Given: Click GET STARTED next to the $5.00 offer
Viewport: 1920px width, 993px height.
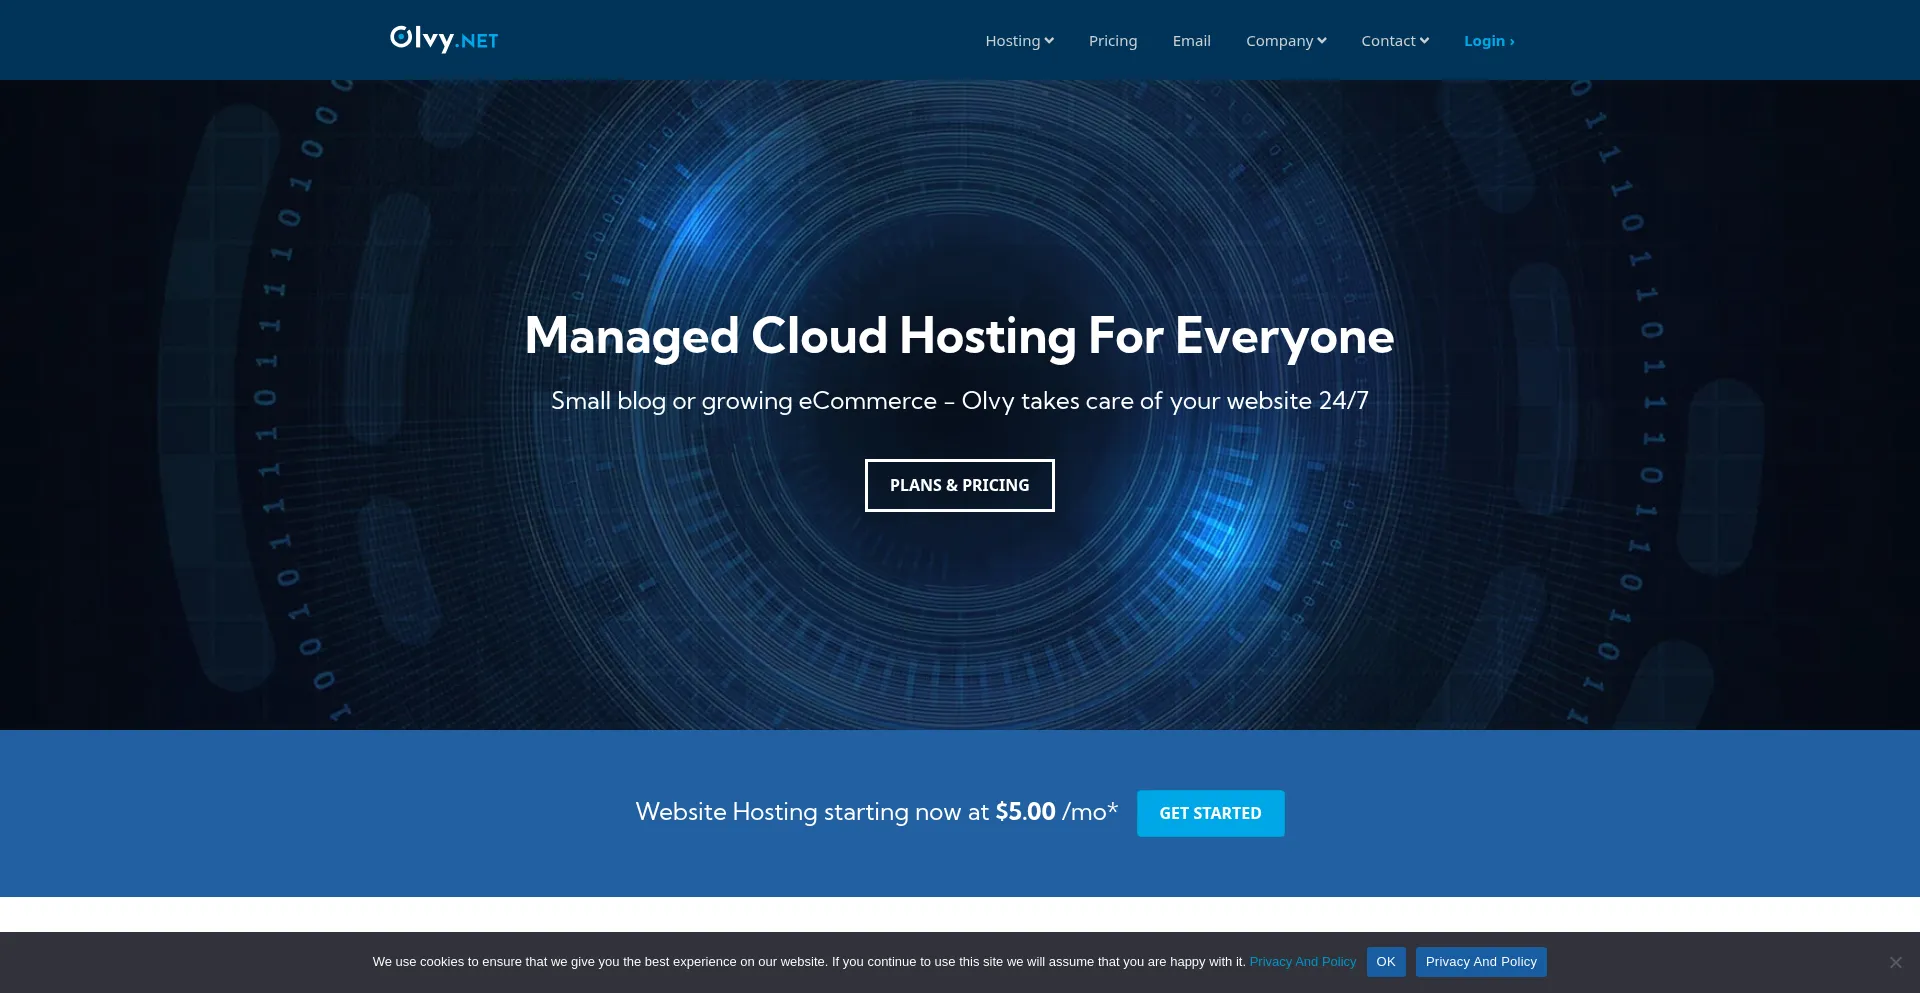Looking at the screenshot, I should [x=1210, y=813].
